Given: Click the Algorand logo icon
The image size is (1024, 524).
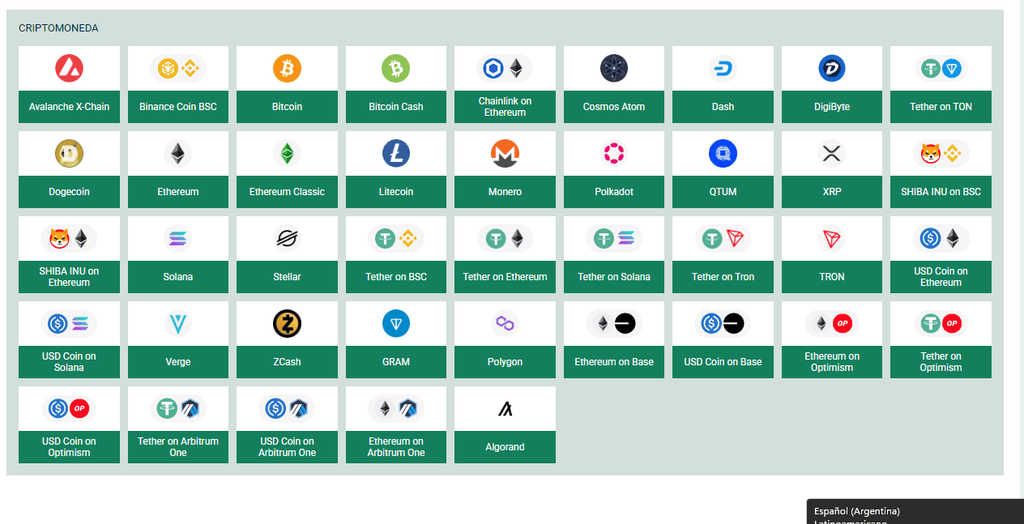Looking at the screenshot, I should pos(505,409).
